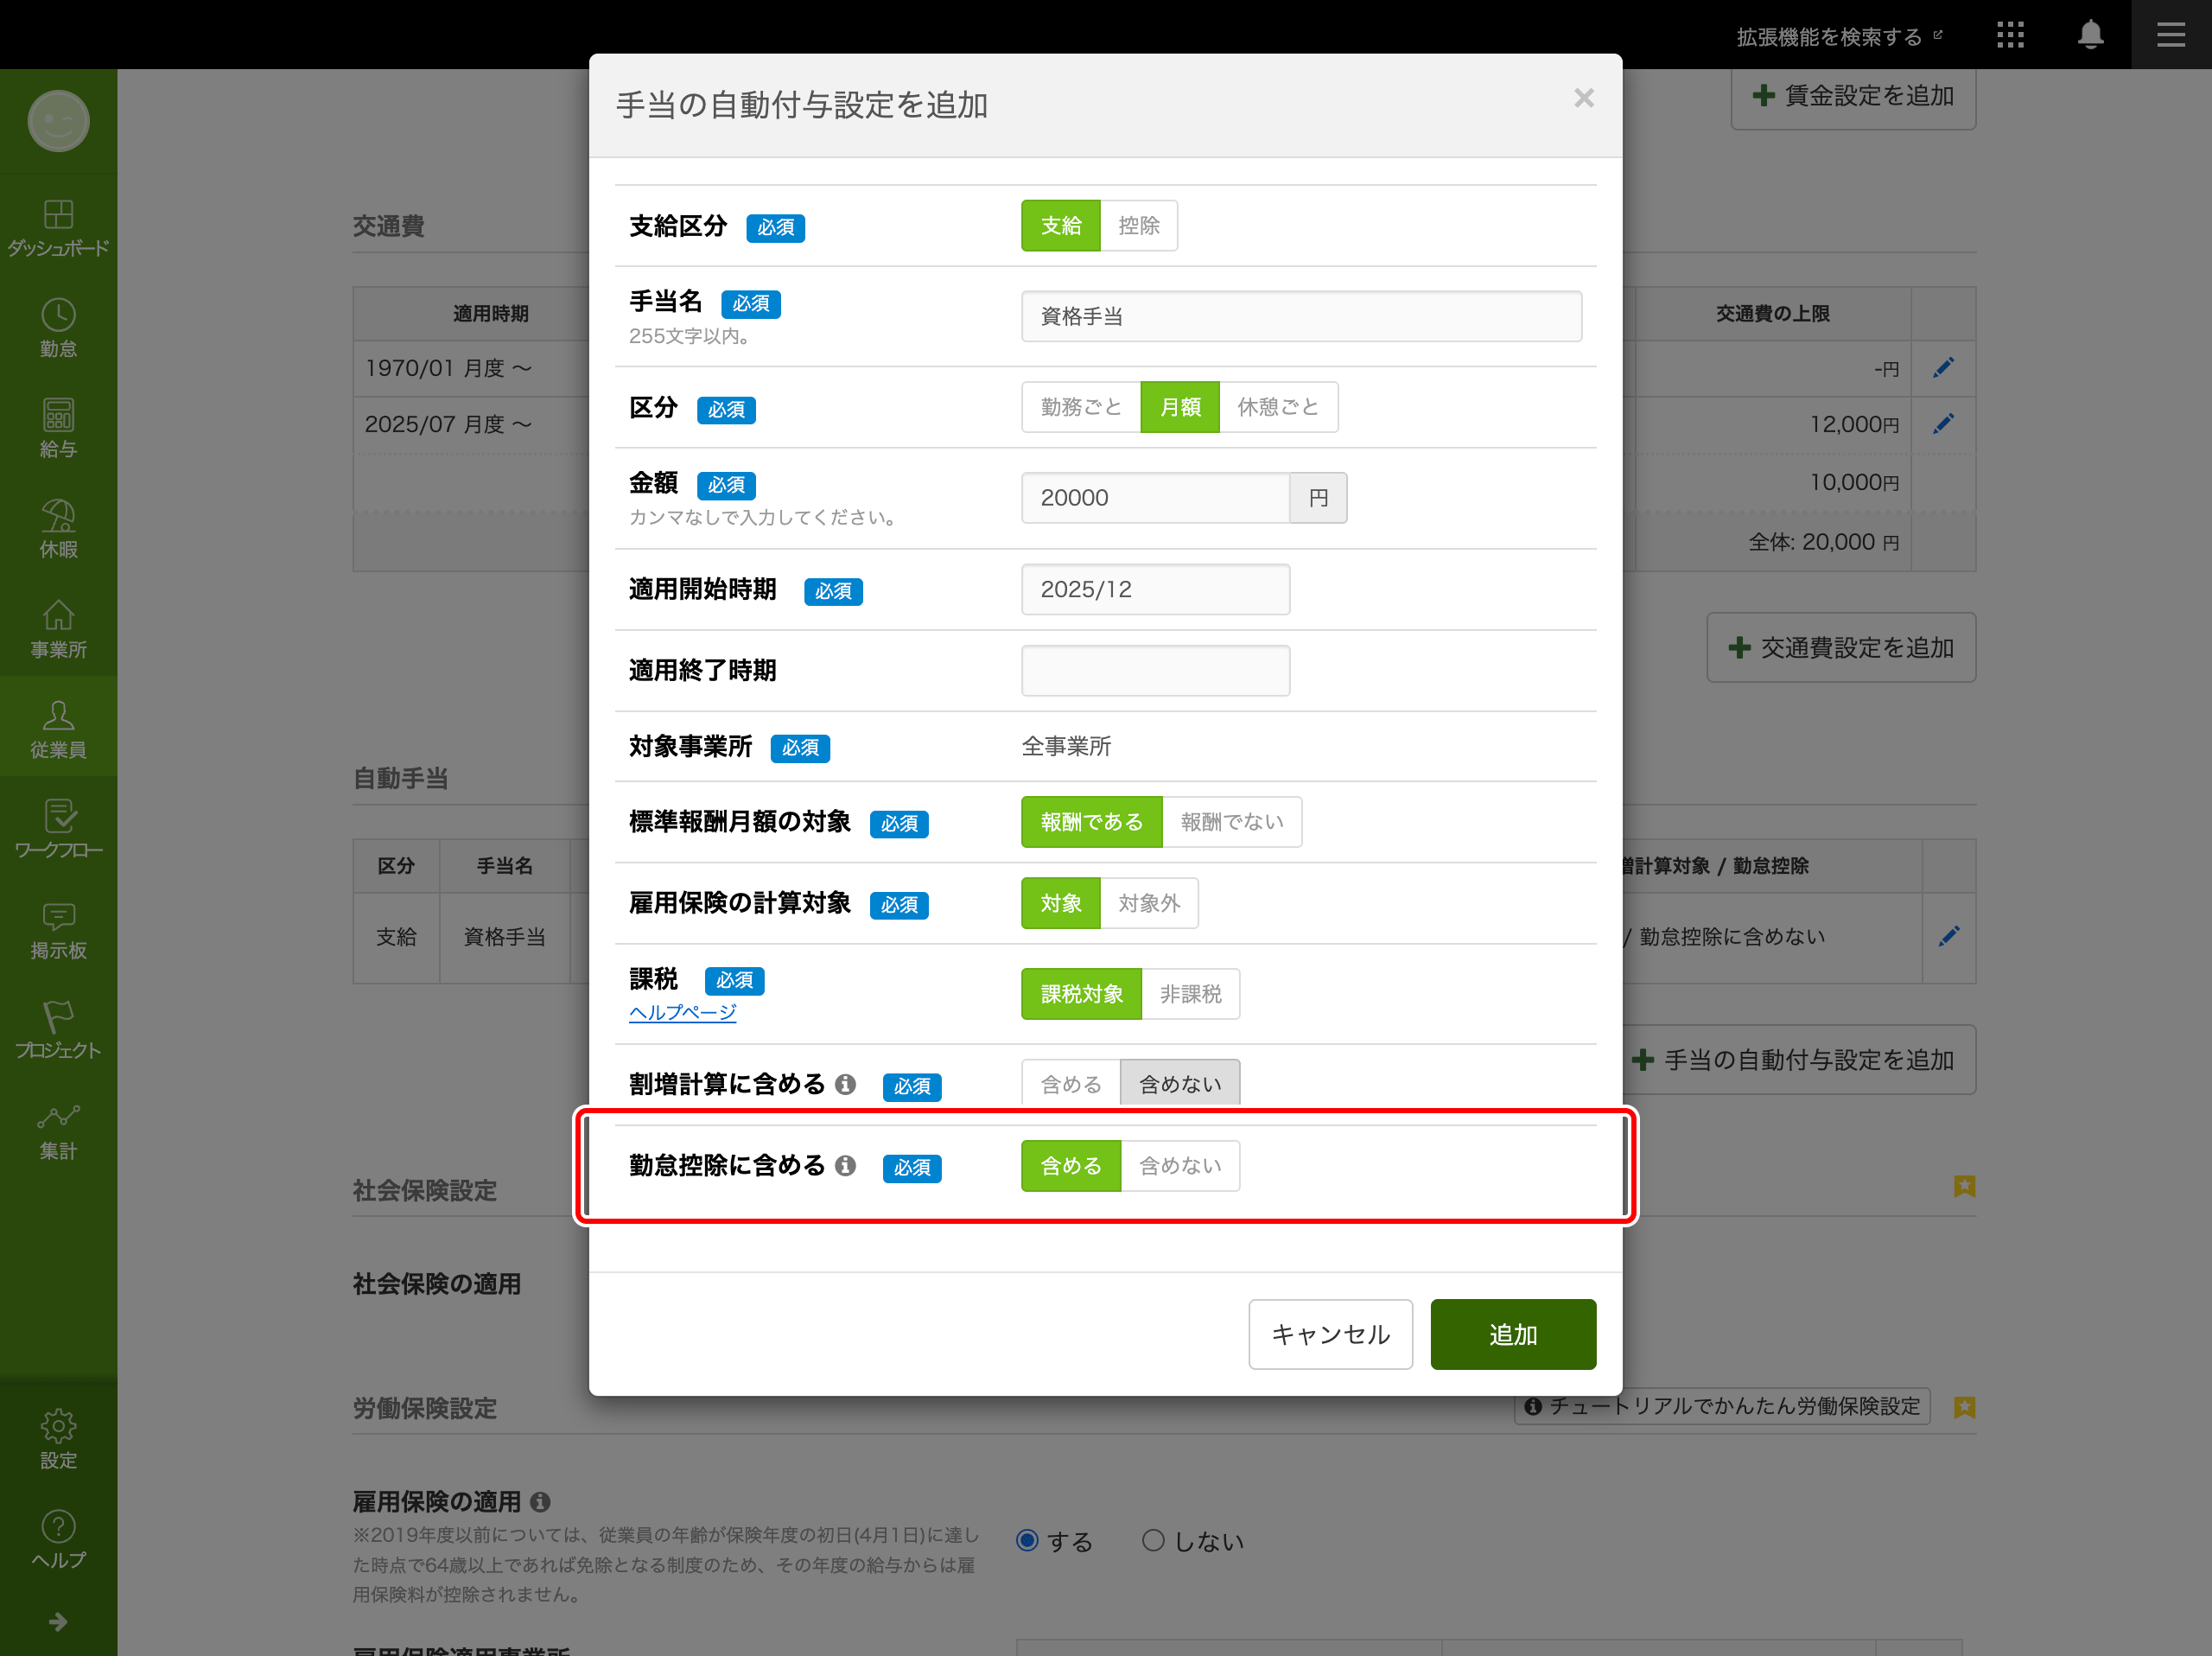Select 控除 for 支給区分

[1138, 225]
